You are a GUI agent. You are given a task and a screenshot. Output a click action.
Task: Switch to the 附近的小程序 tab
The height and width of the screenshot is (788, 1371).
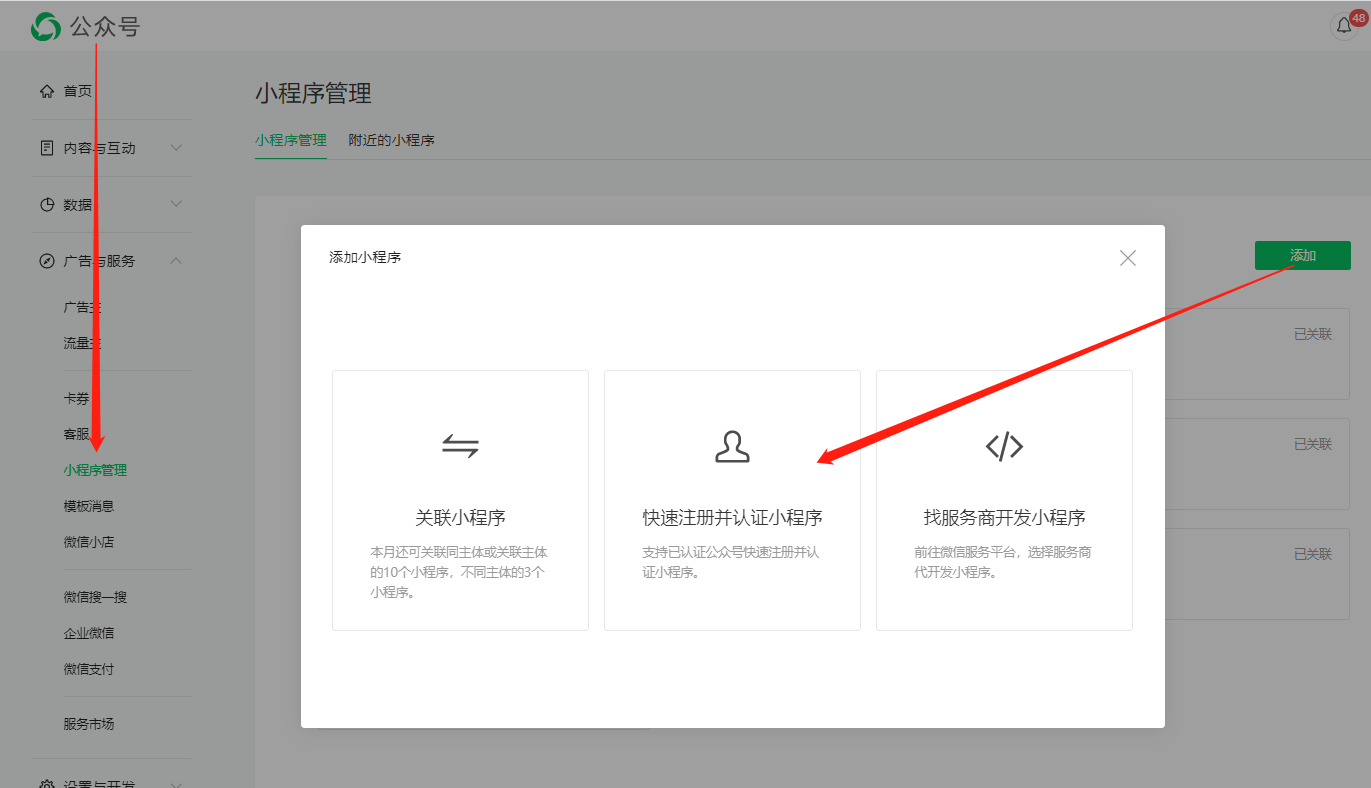point(391,140)
